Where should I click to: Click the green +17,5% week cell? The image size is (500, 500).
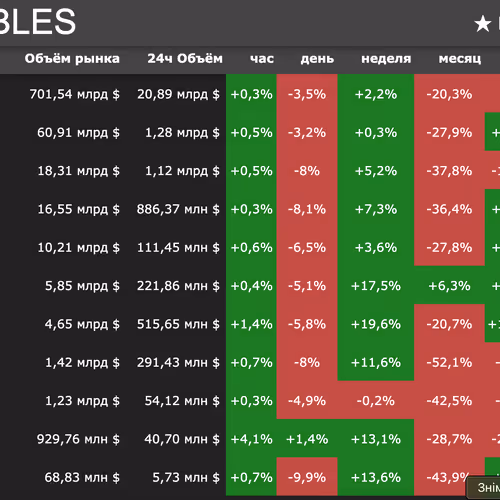[376, 286]
